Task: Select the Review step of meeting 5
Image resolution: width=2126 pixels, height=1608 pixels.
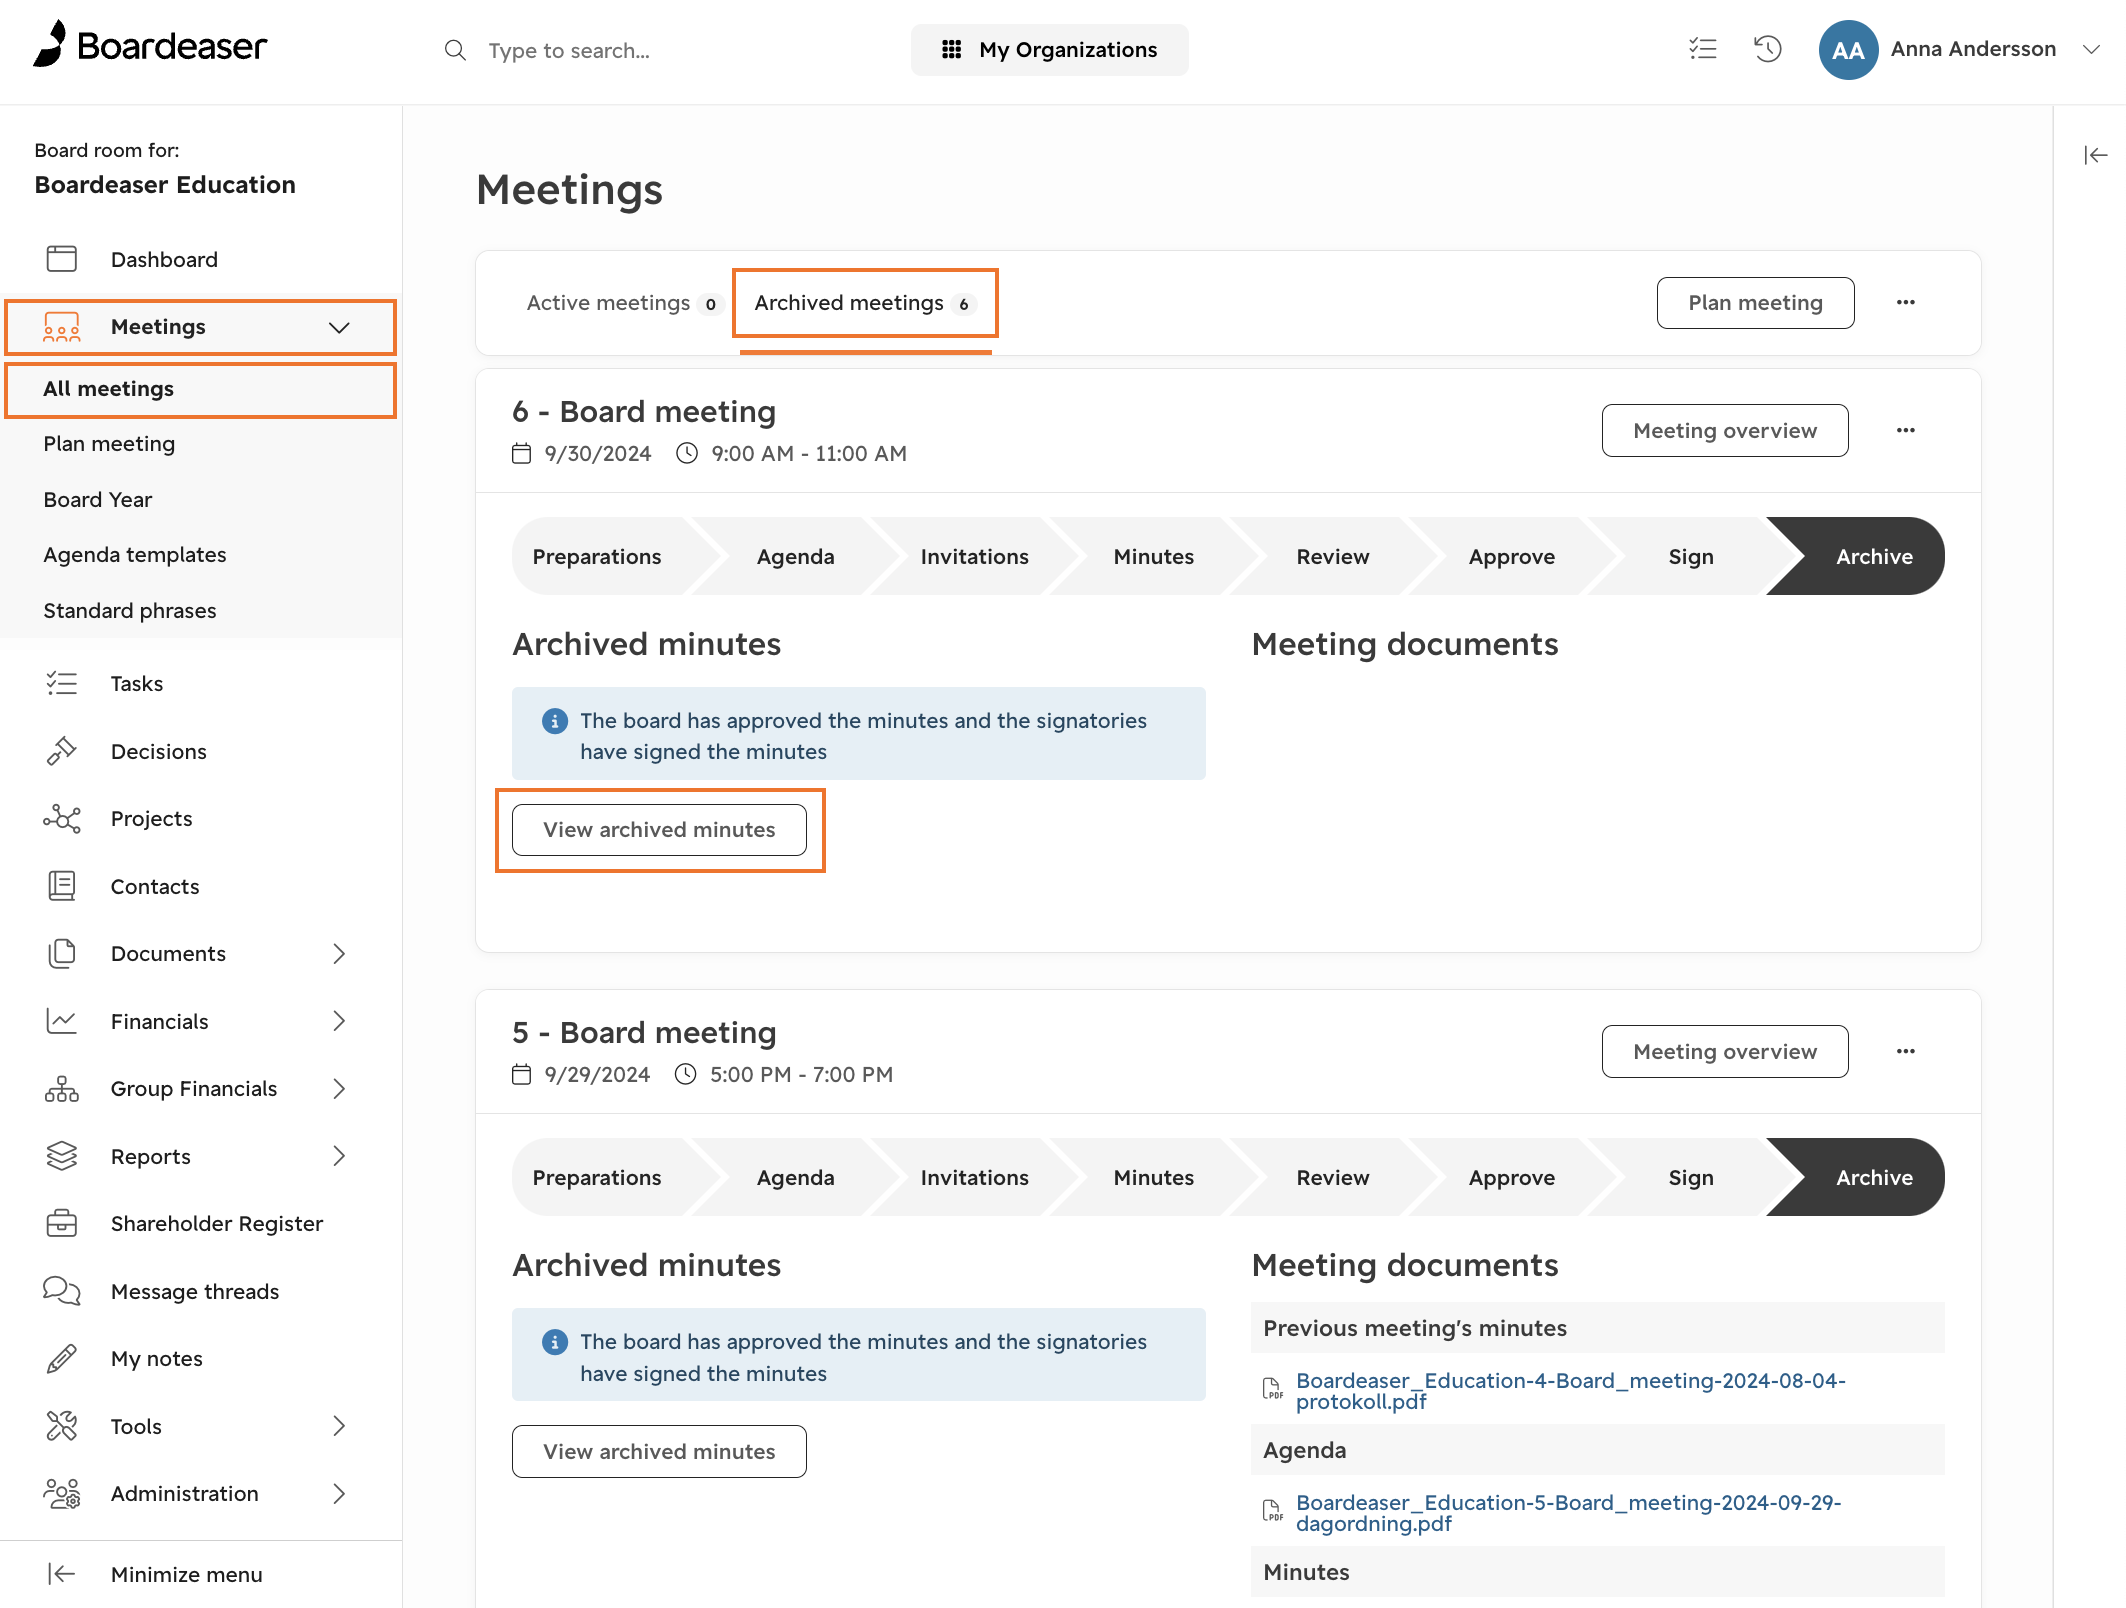Action: (x=1332, y=1177)
